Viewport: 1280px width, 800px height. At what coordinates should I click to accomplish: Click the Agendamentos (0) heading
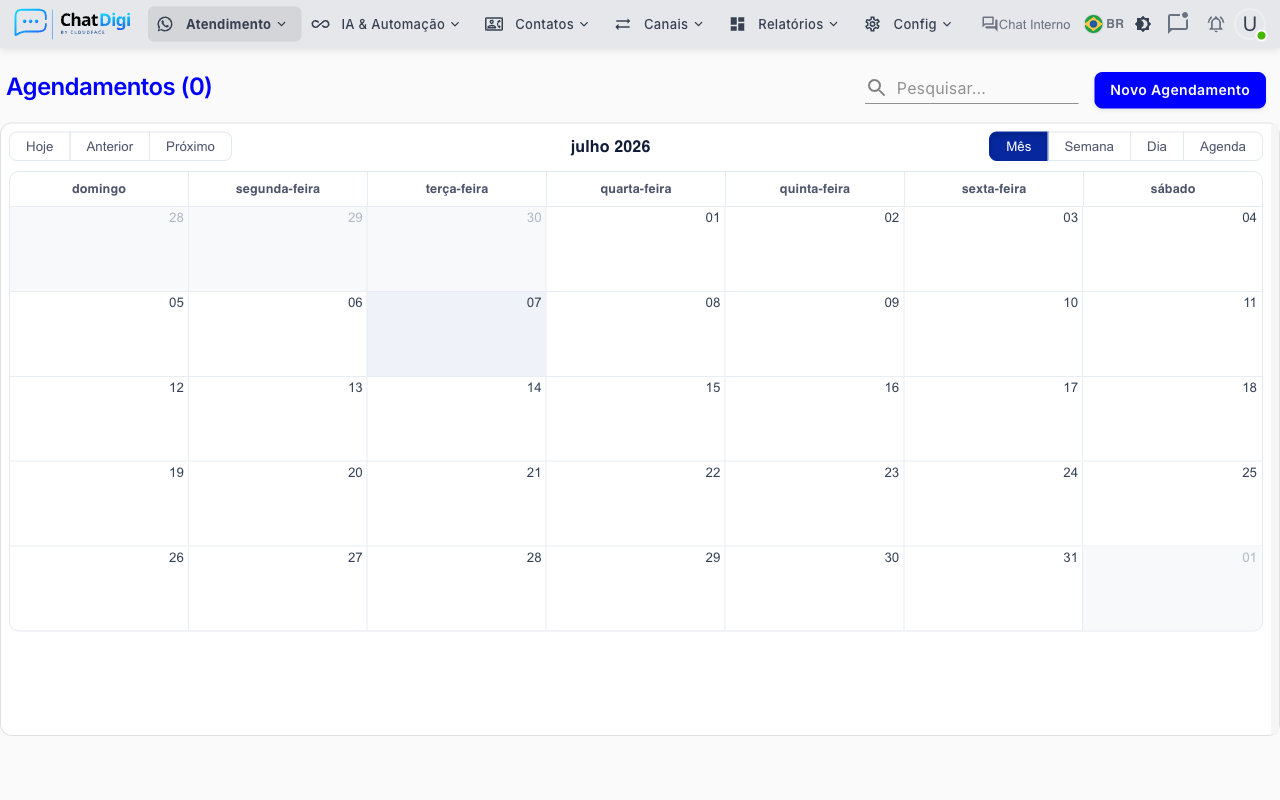click(x=109, y=87)
